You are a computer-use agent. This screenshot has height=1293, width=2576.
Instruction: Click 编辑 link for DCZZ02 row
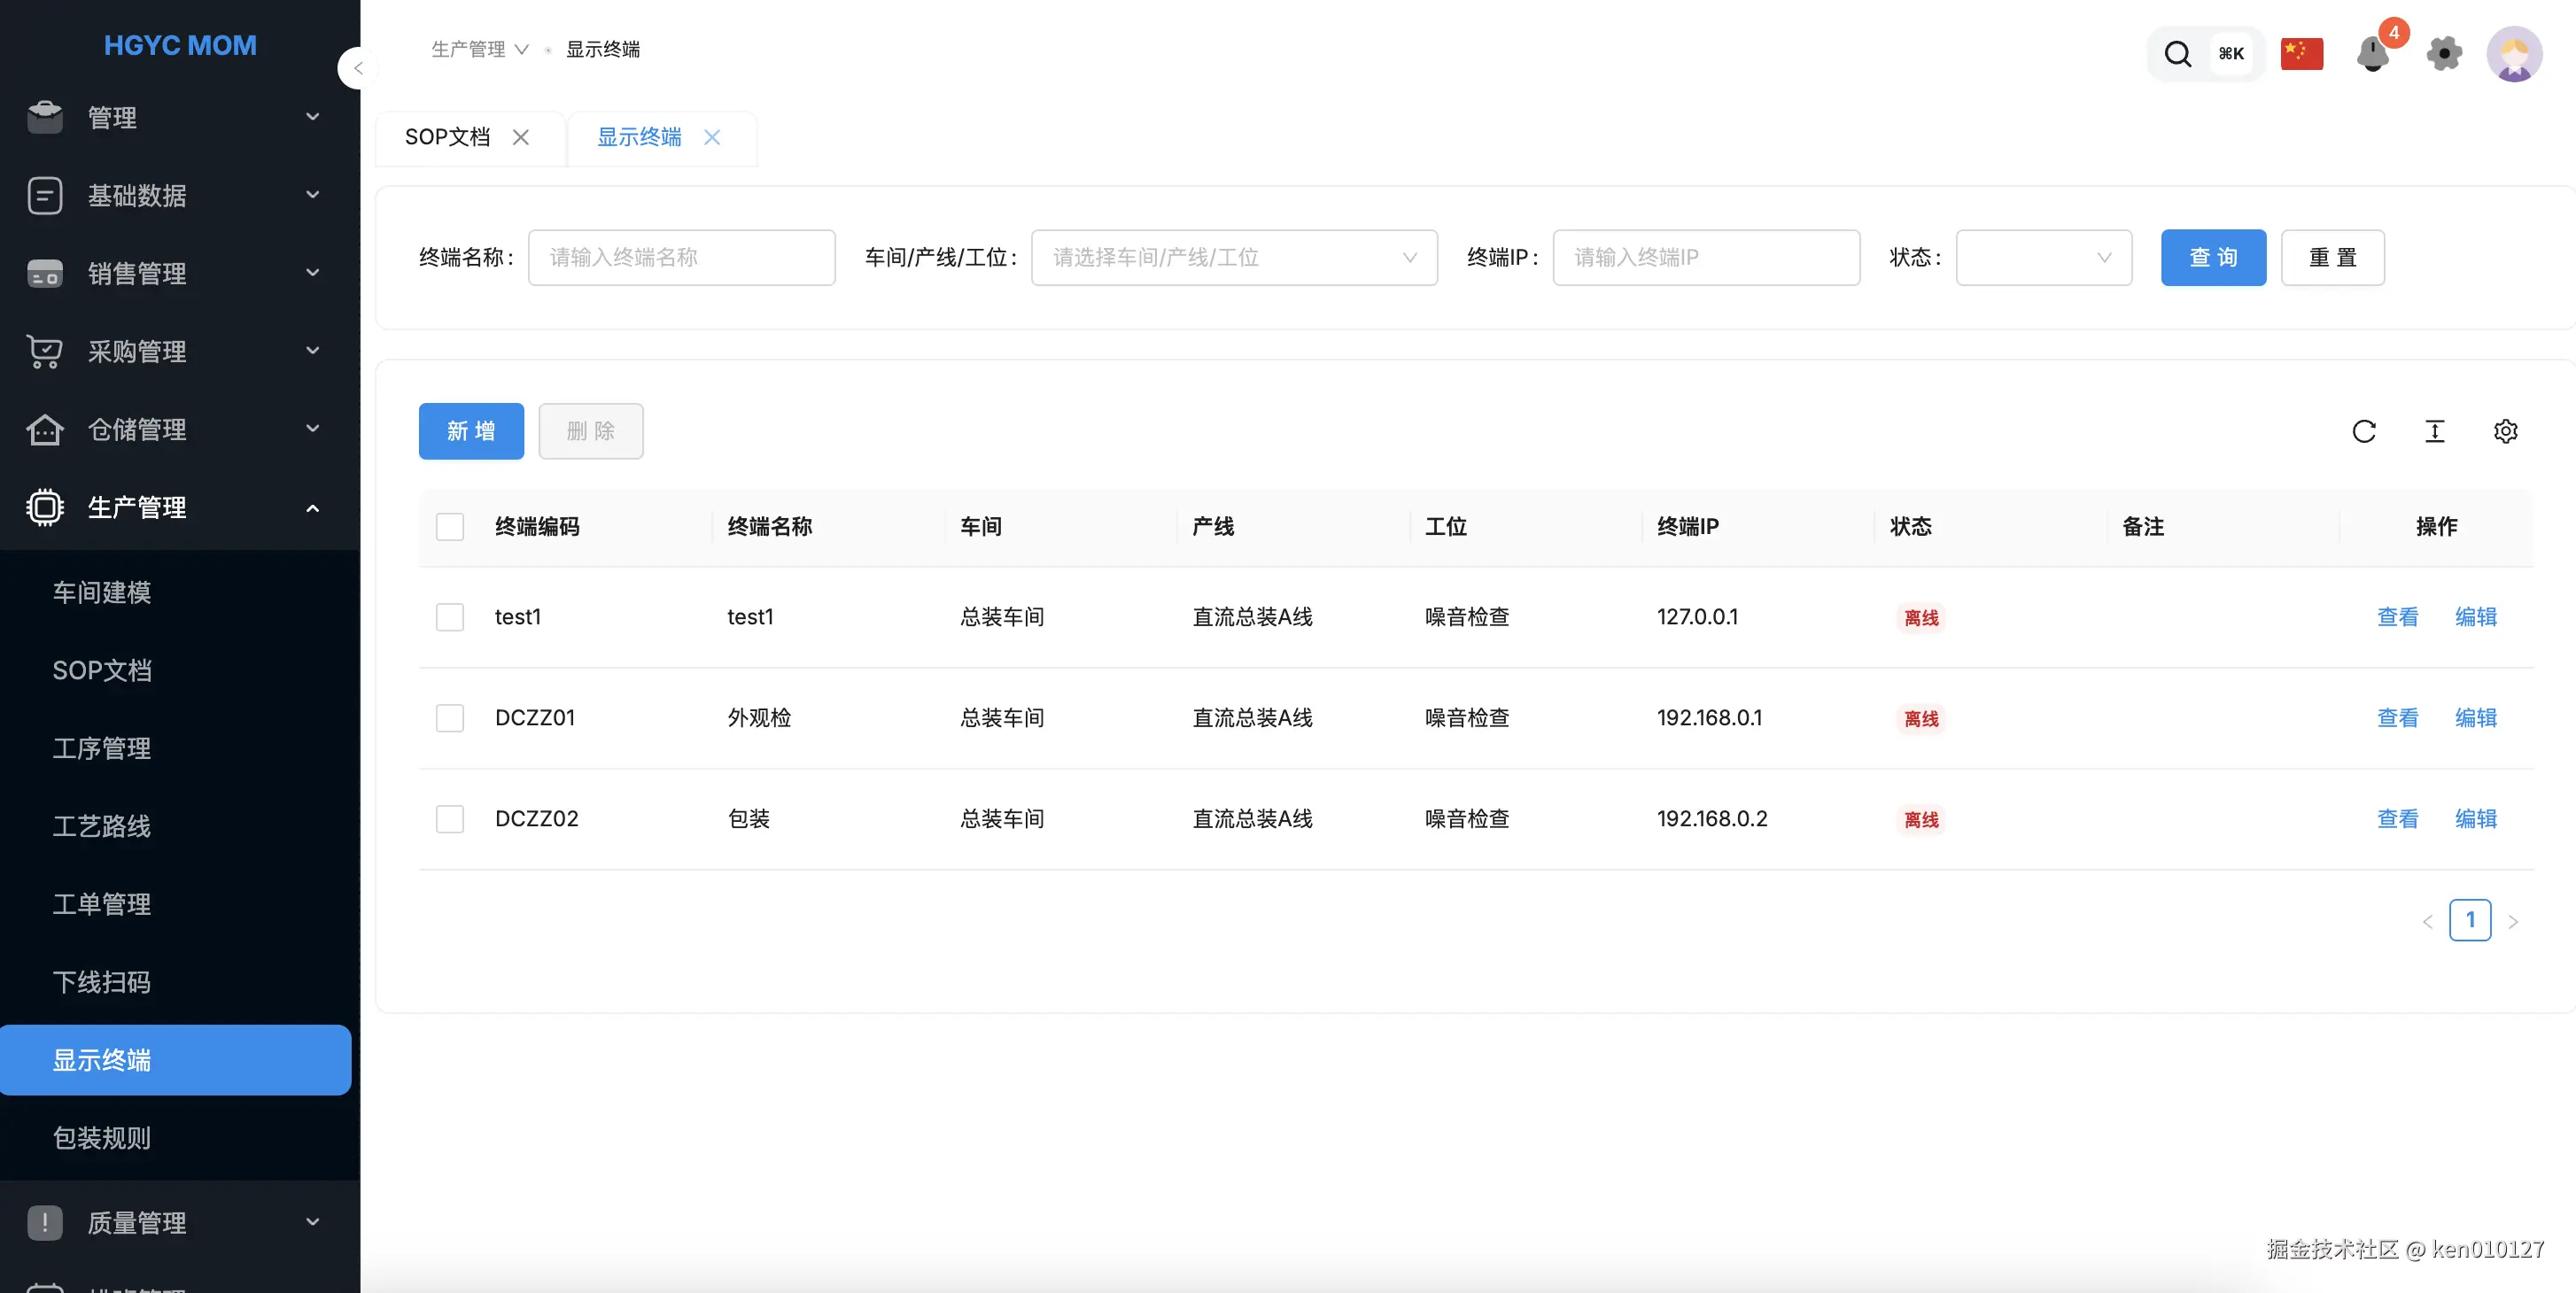click(2475, 819)
